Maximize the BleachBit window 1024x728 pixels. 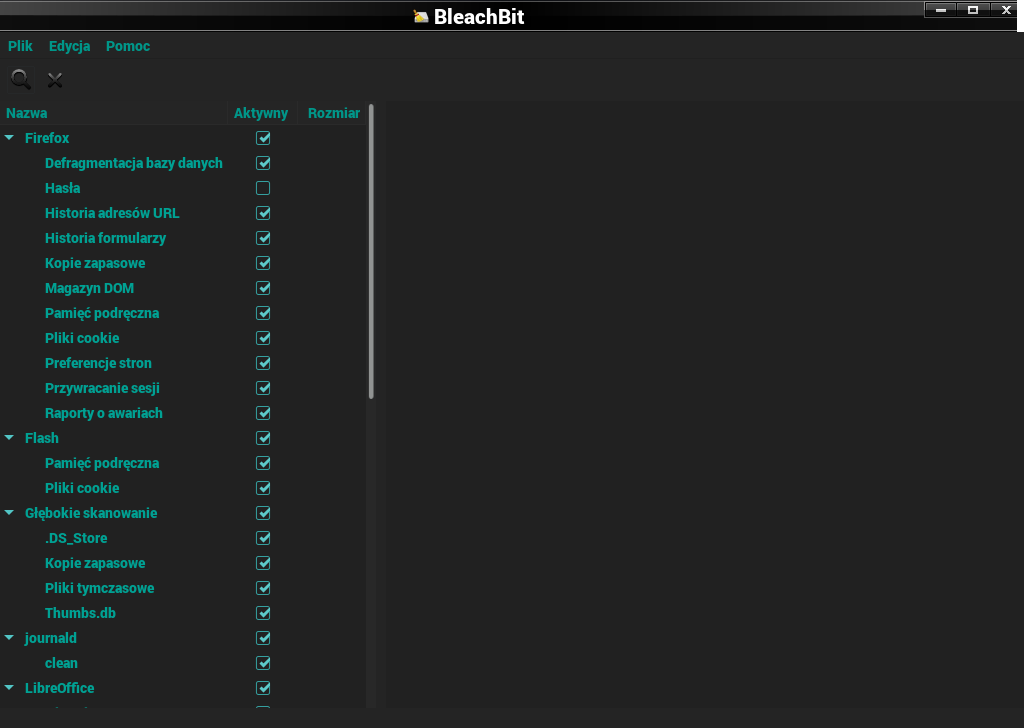pyautogui.click(x=973, y=10)
